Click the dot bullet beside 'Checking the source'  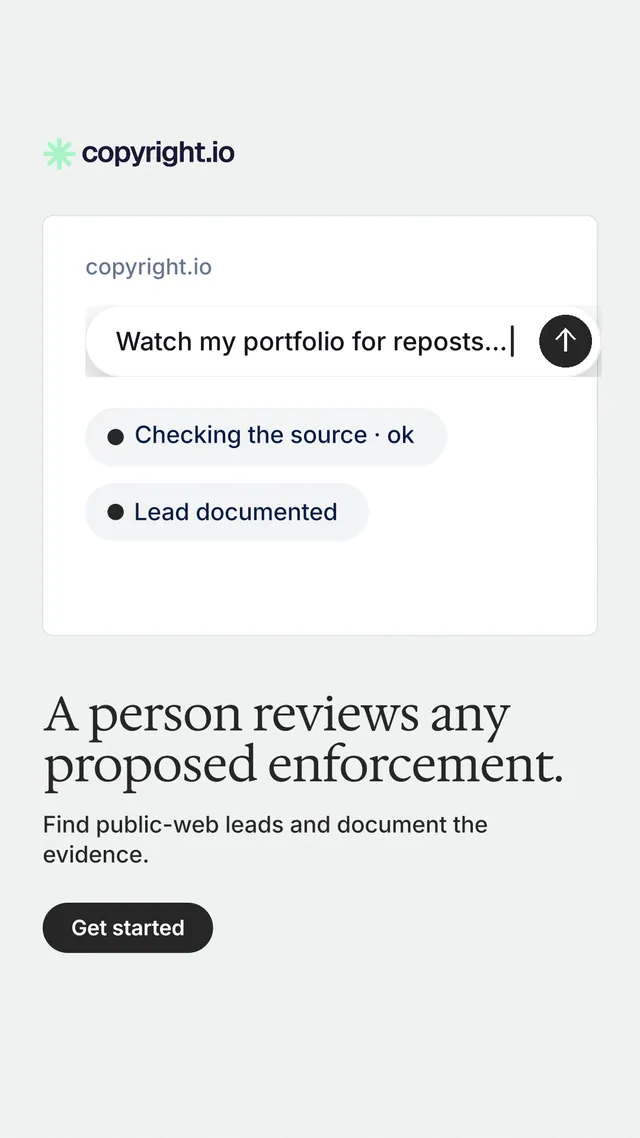click(115, 436)
